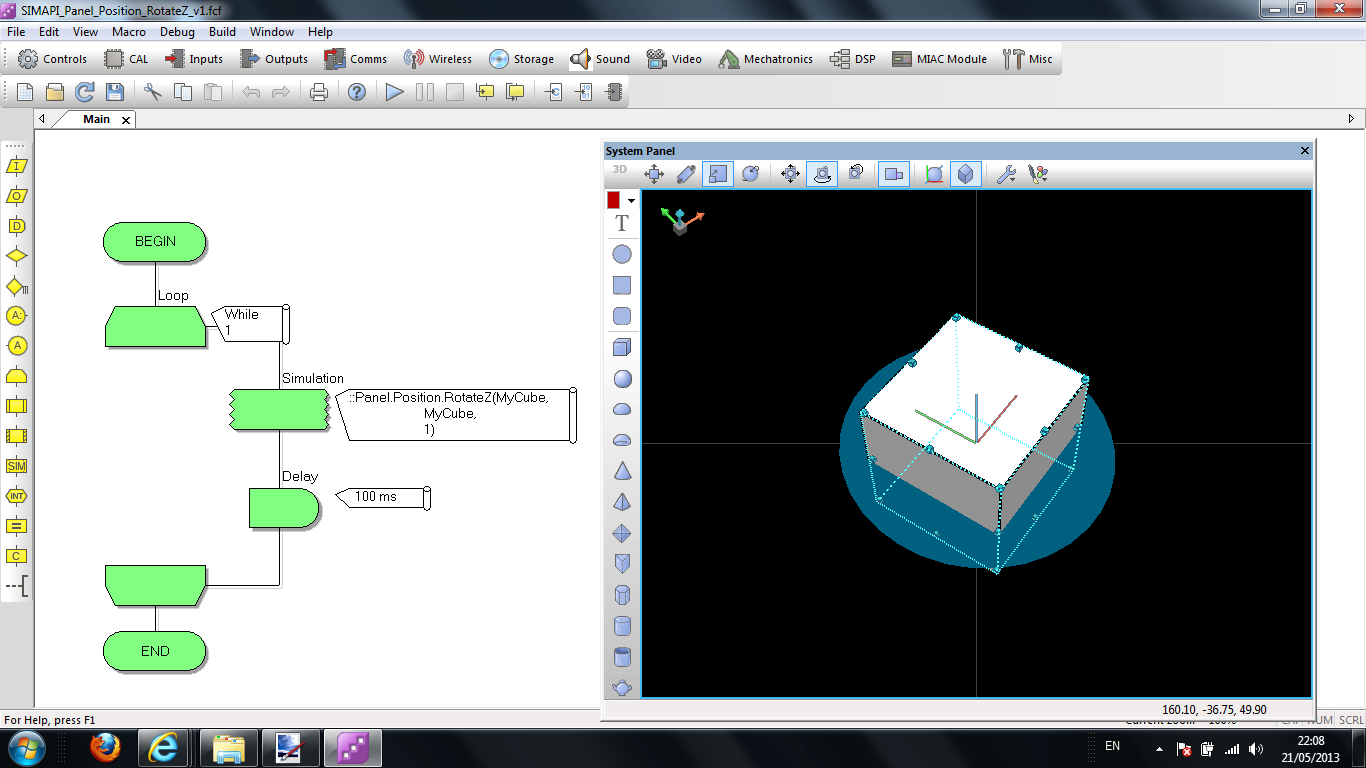The image size is (1366, 768).
Task: Expand the Wireless component menu
Action: pos(438,59)
